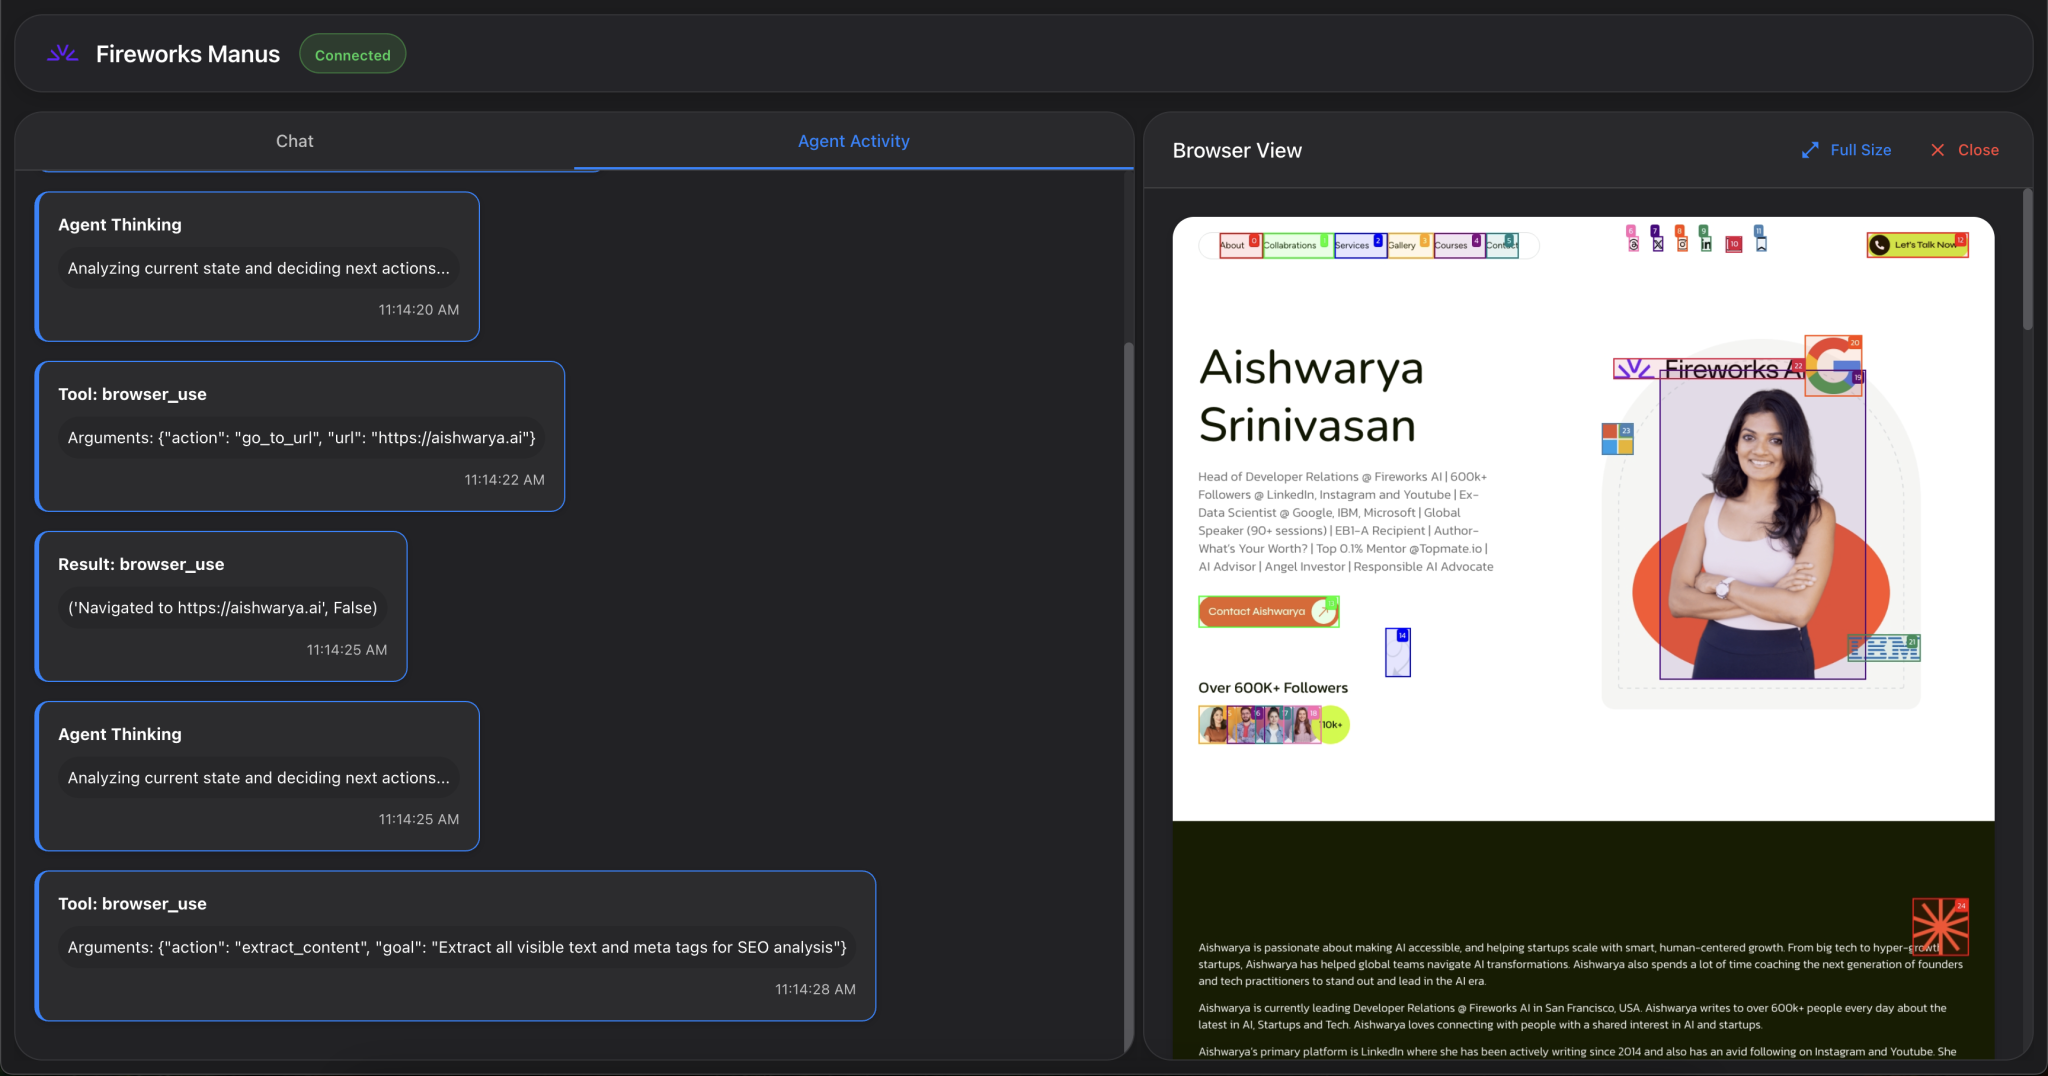Click the Instagram social icon
The width and height of the screenshot is (2048, 1076).
point(1682,244)
